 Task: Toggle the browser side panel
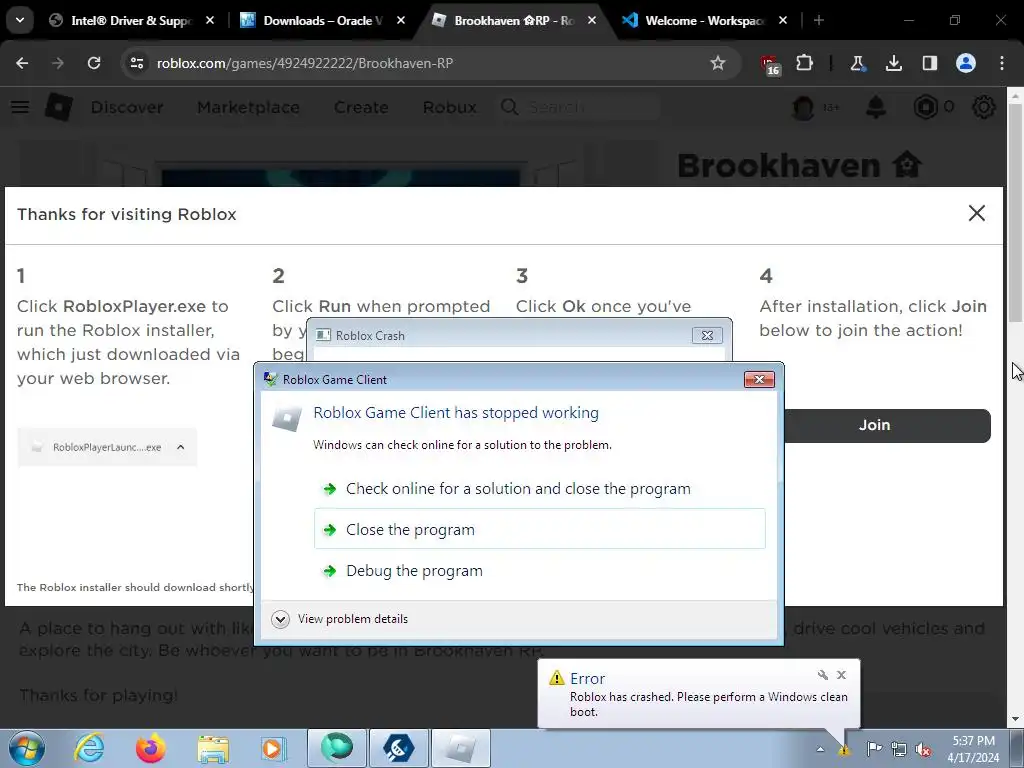coord(929,63)
